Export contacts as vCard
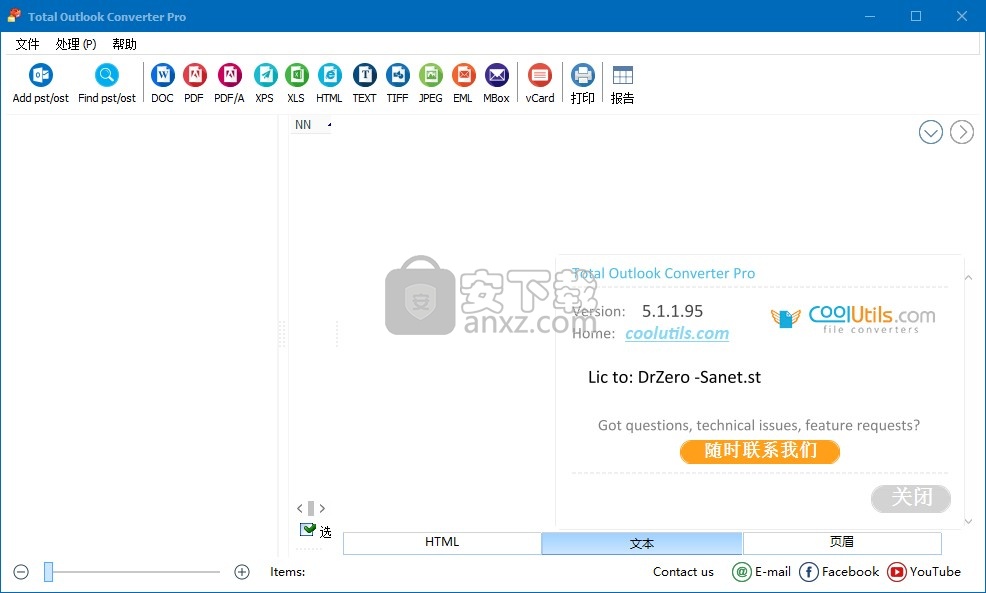 pos(540,84)
